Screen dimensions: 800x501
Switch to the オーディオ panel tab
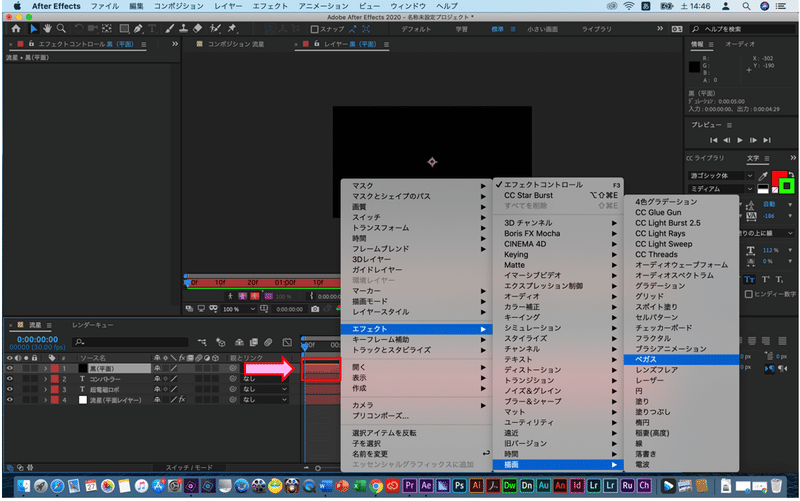(740, 44)
